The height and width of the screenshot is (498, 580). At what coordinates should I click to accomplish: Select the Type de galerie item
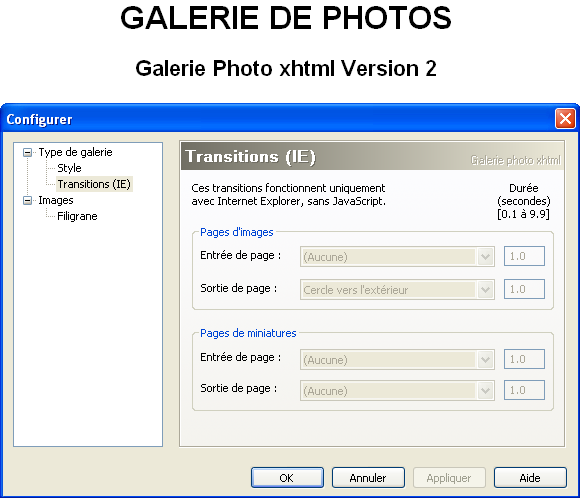coord(75,152)
